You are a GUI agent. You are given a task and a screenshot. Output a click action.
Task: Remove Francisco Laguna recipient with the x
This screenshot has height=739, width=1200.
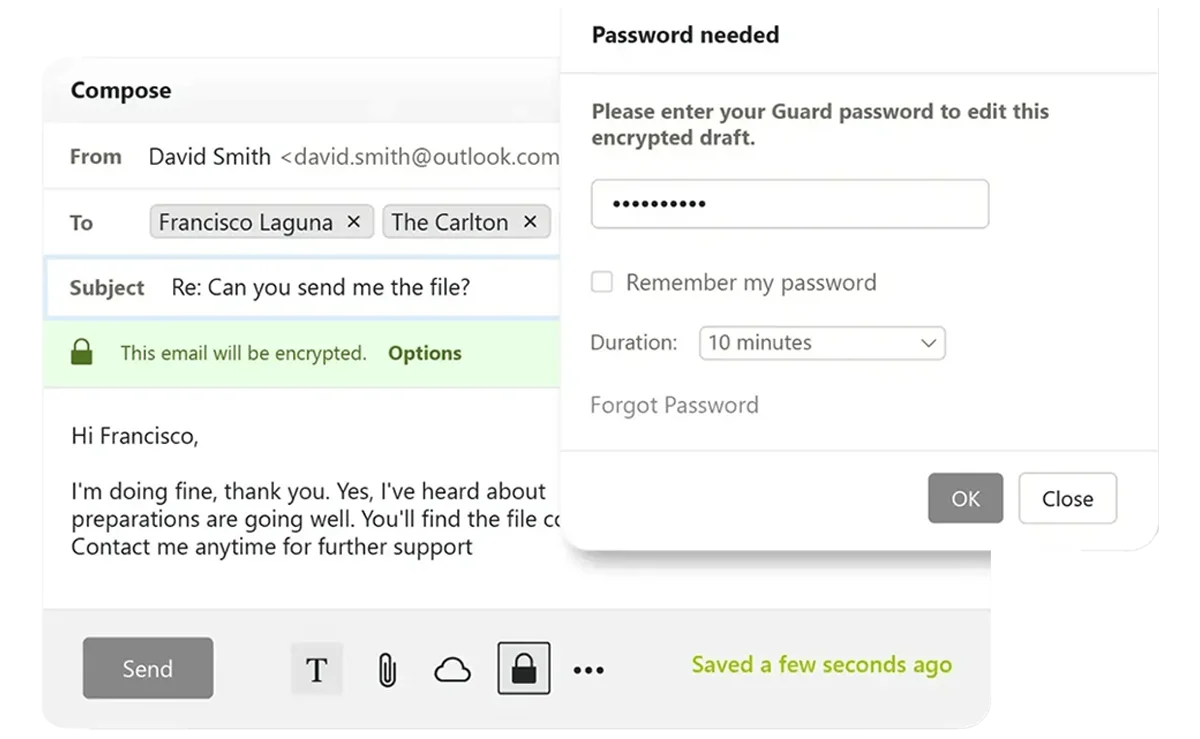point(353,222)
